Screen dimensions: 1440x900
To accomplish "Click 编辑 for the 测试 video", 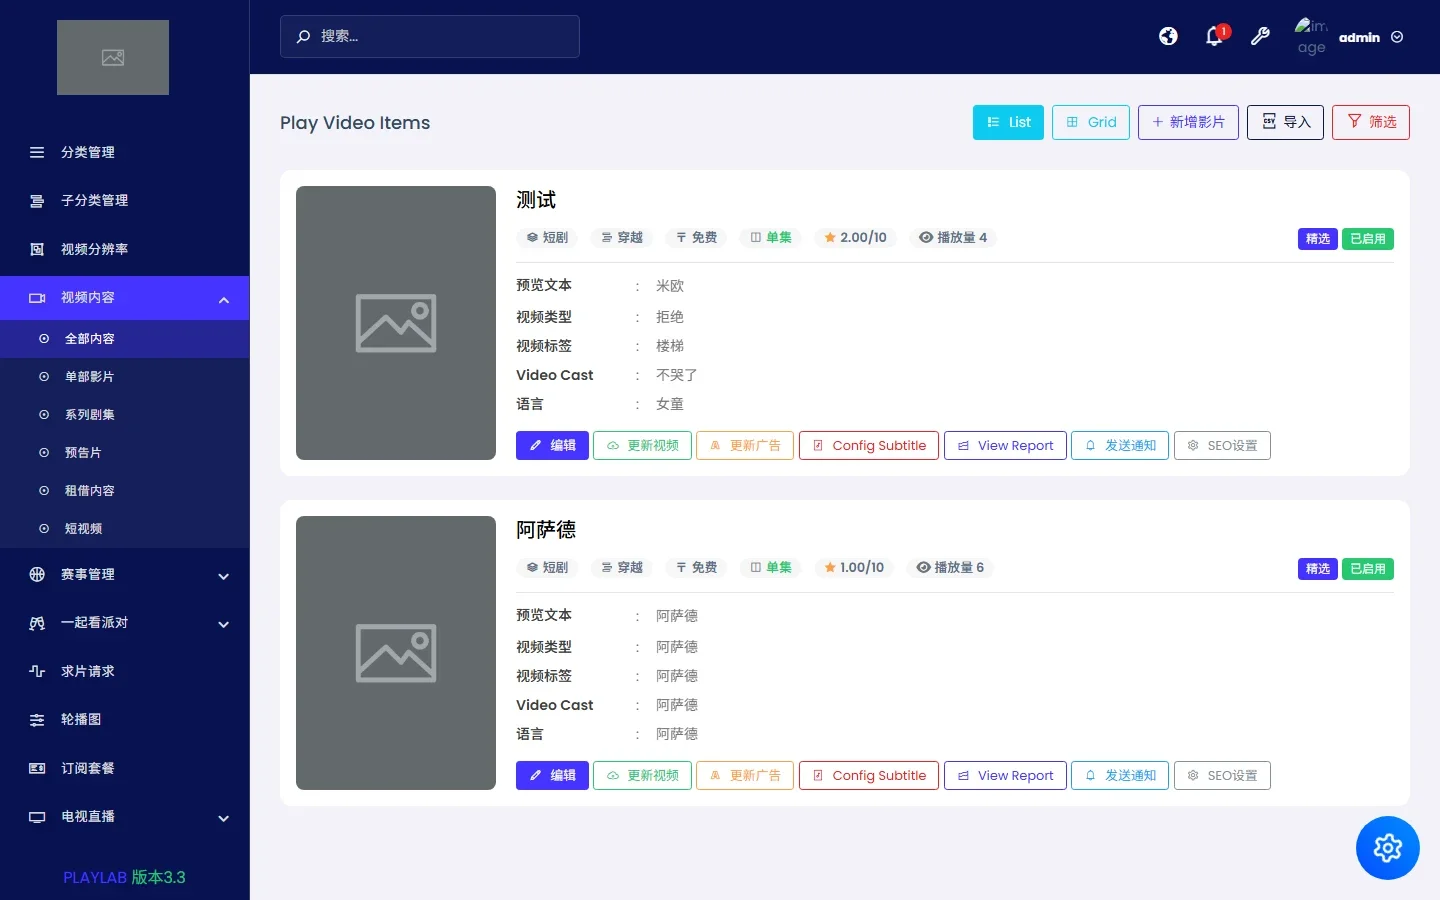I will [552, 445].
